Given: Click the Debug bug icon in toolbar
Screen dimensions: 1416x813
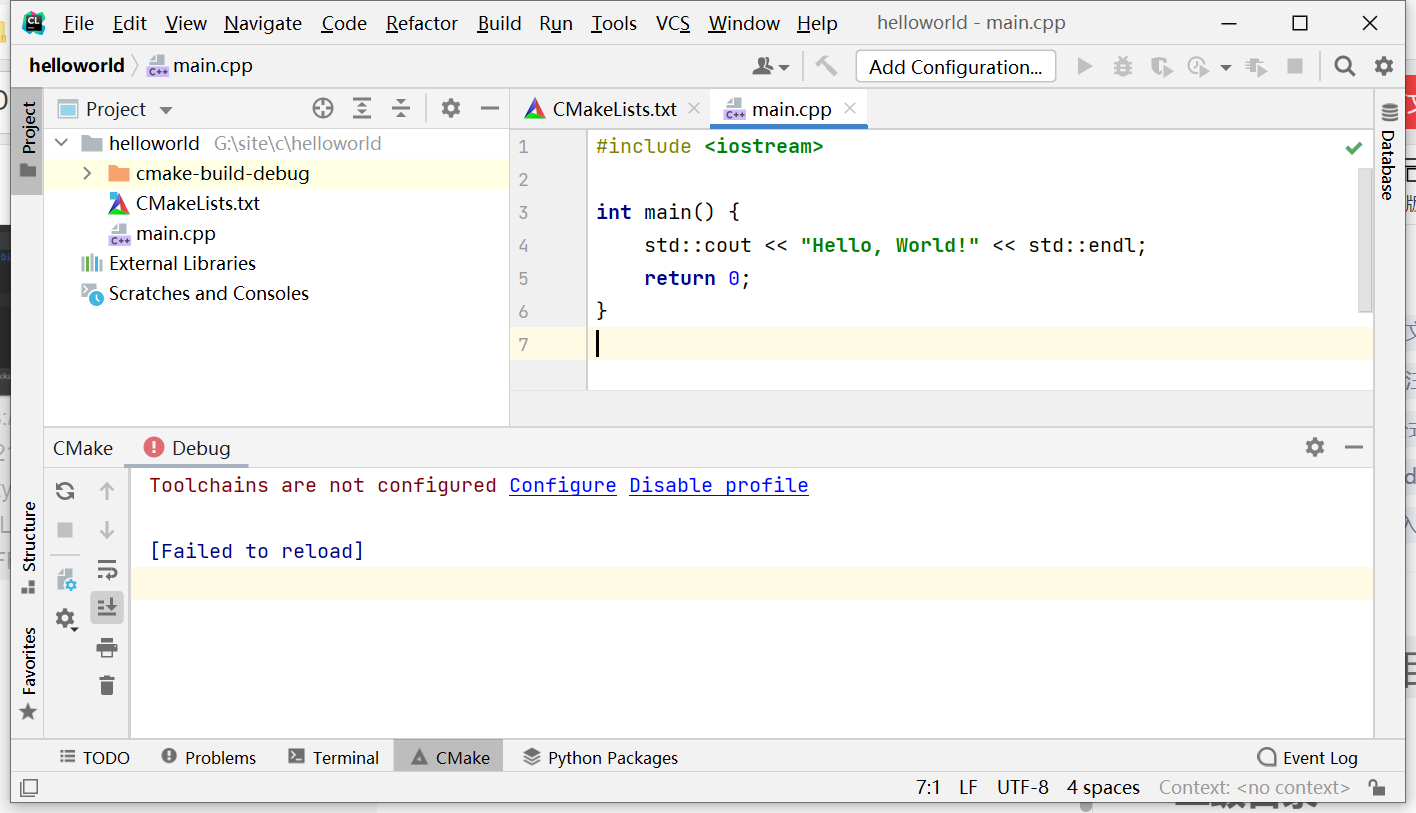Looking at the screenshot, I should (x=1122, y=66).
